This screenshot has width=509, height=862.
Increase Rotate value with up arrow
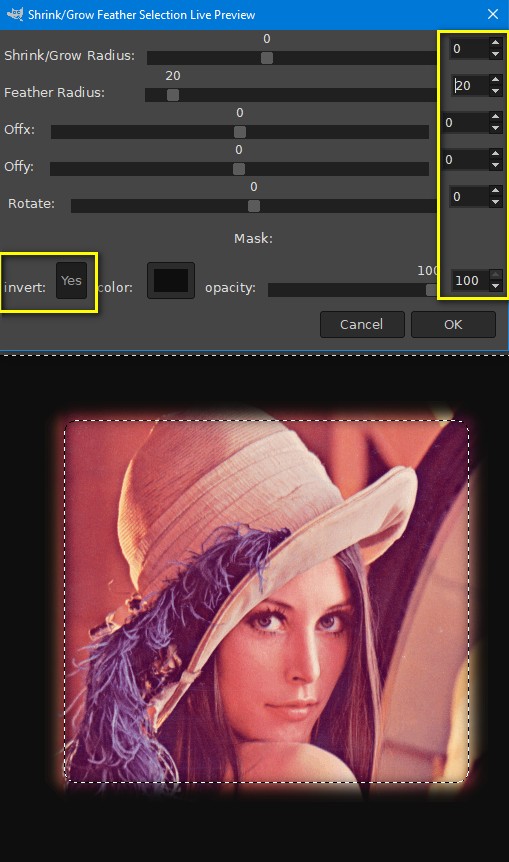click(495, 190)
